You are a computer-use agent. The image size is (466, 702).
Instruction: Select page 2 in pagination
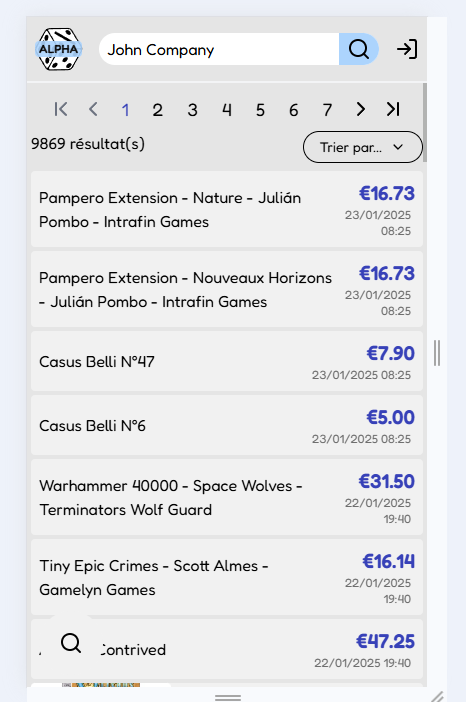[x=158, y=110]
